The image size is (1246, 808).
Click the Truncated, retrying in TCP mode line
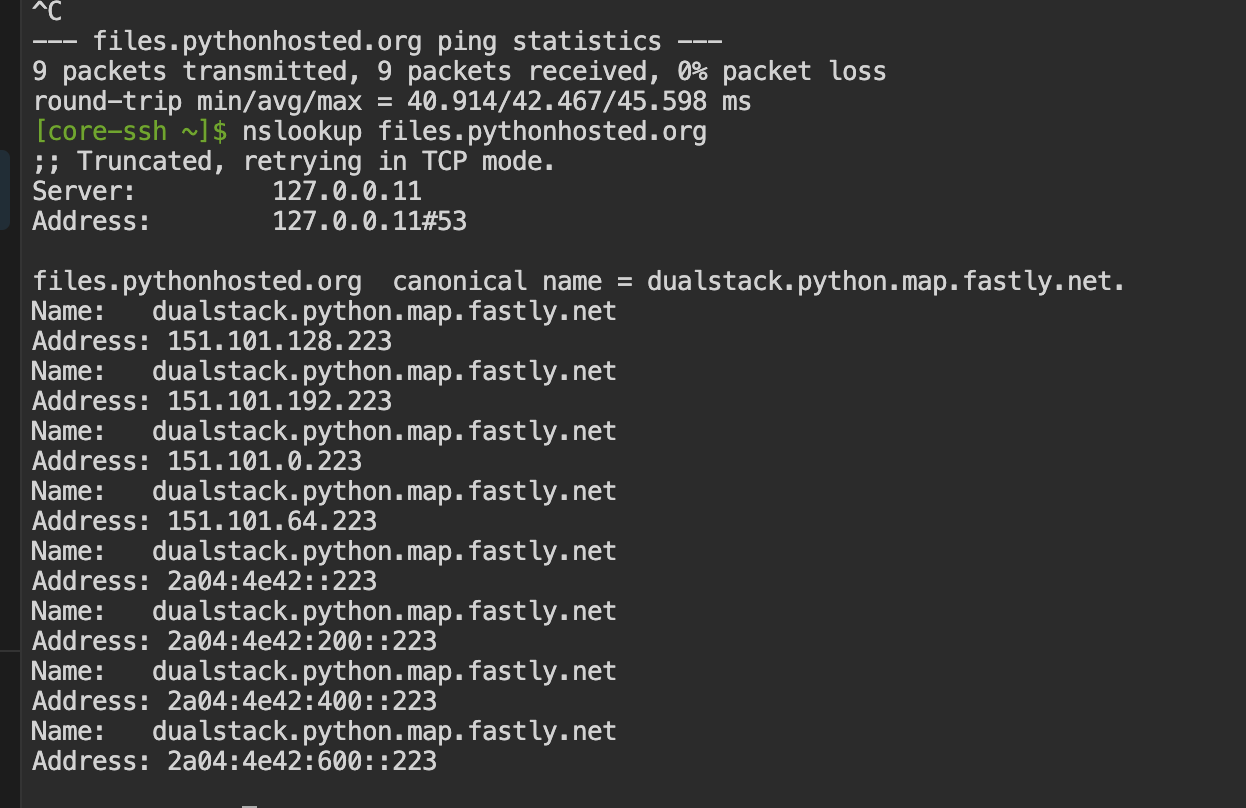tap(293, 161)
